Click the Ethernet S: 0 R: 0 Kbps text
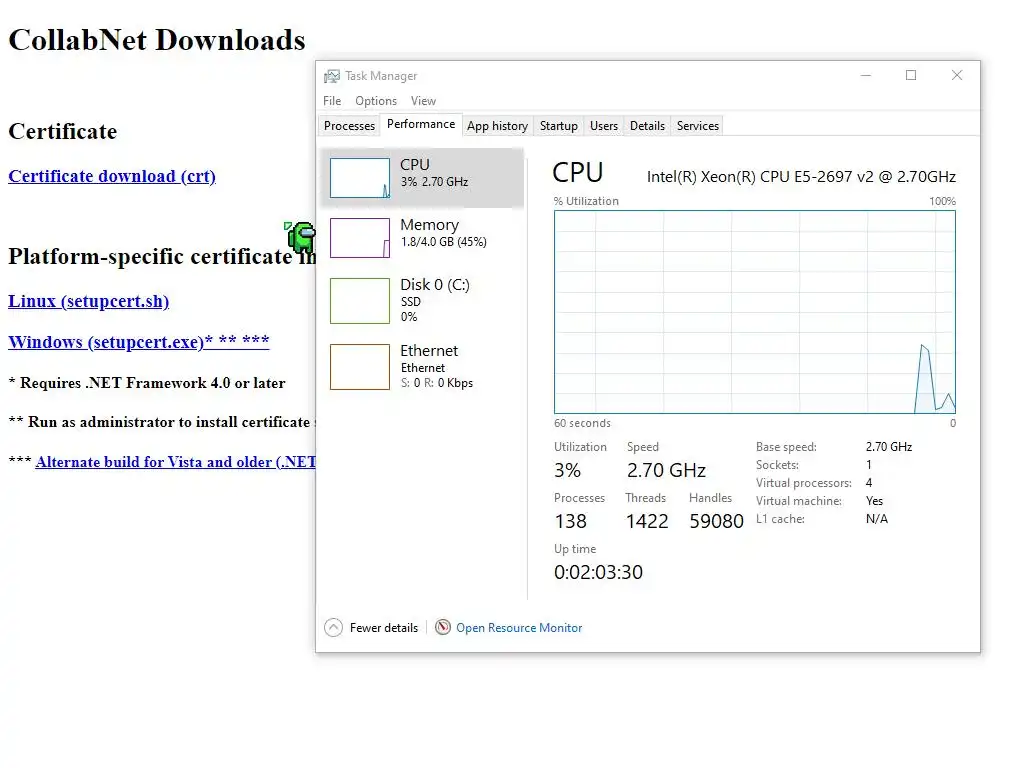This screenshot has height=768, width=1024. [x=437, y=383]
